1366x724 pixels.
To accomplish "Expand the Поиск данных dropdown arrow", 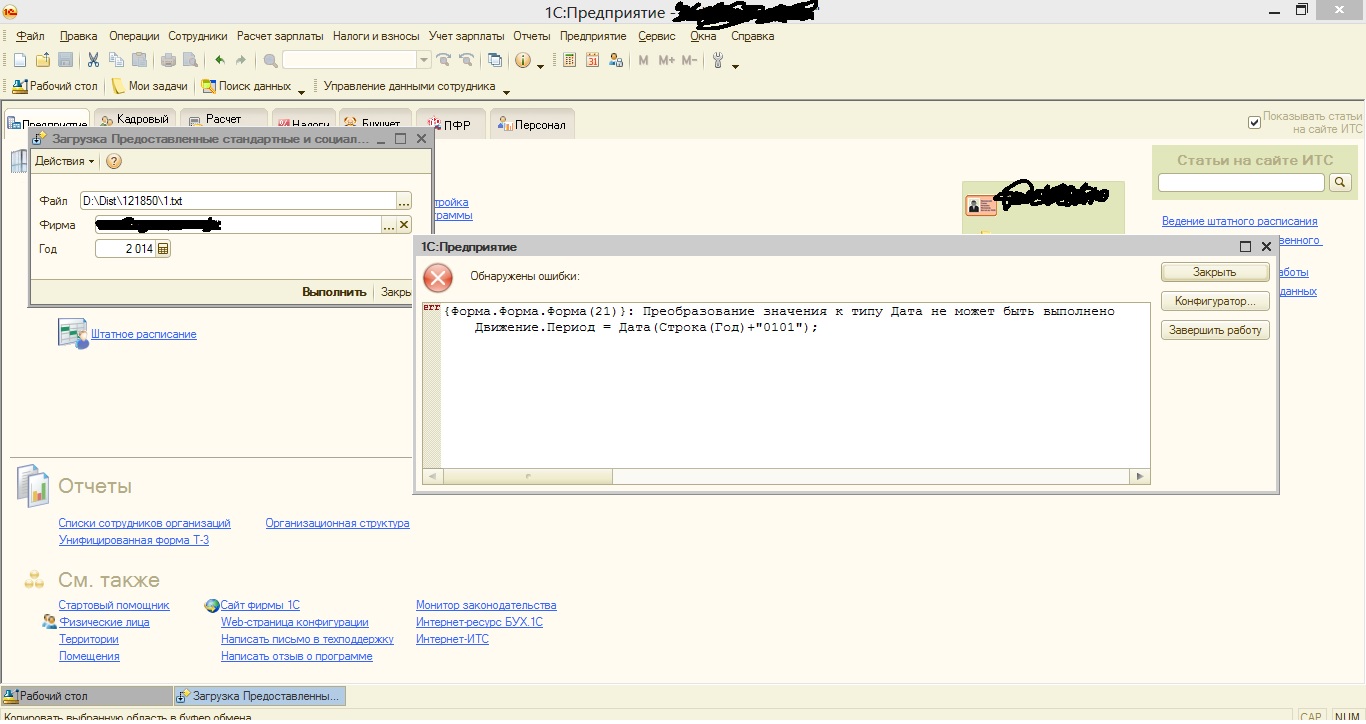I will 302,90.
